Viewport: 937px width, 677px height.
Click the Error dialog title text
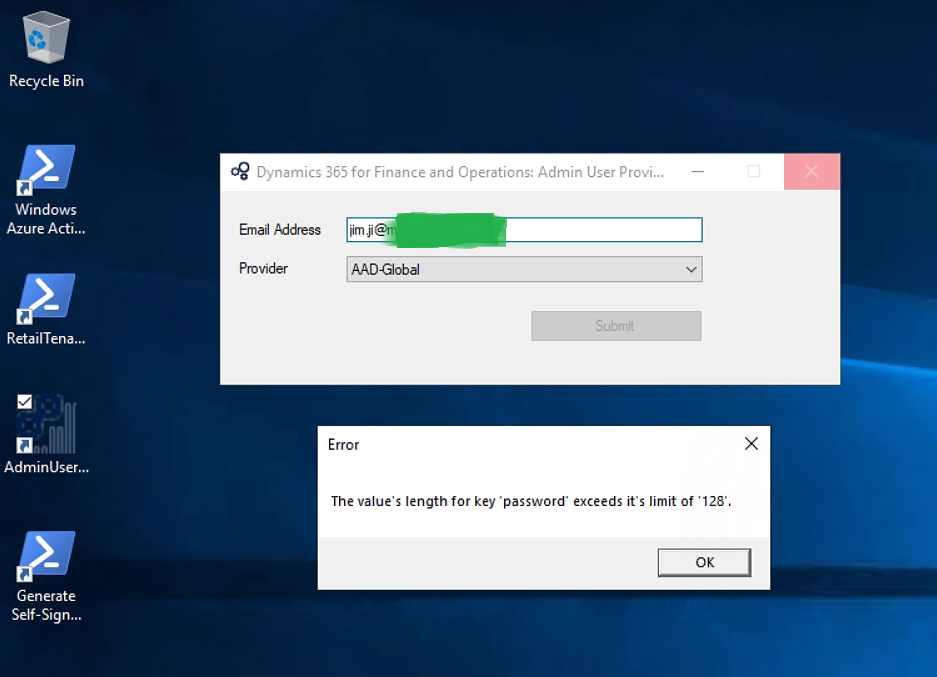click(x=343, y=445)
